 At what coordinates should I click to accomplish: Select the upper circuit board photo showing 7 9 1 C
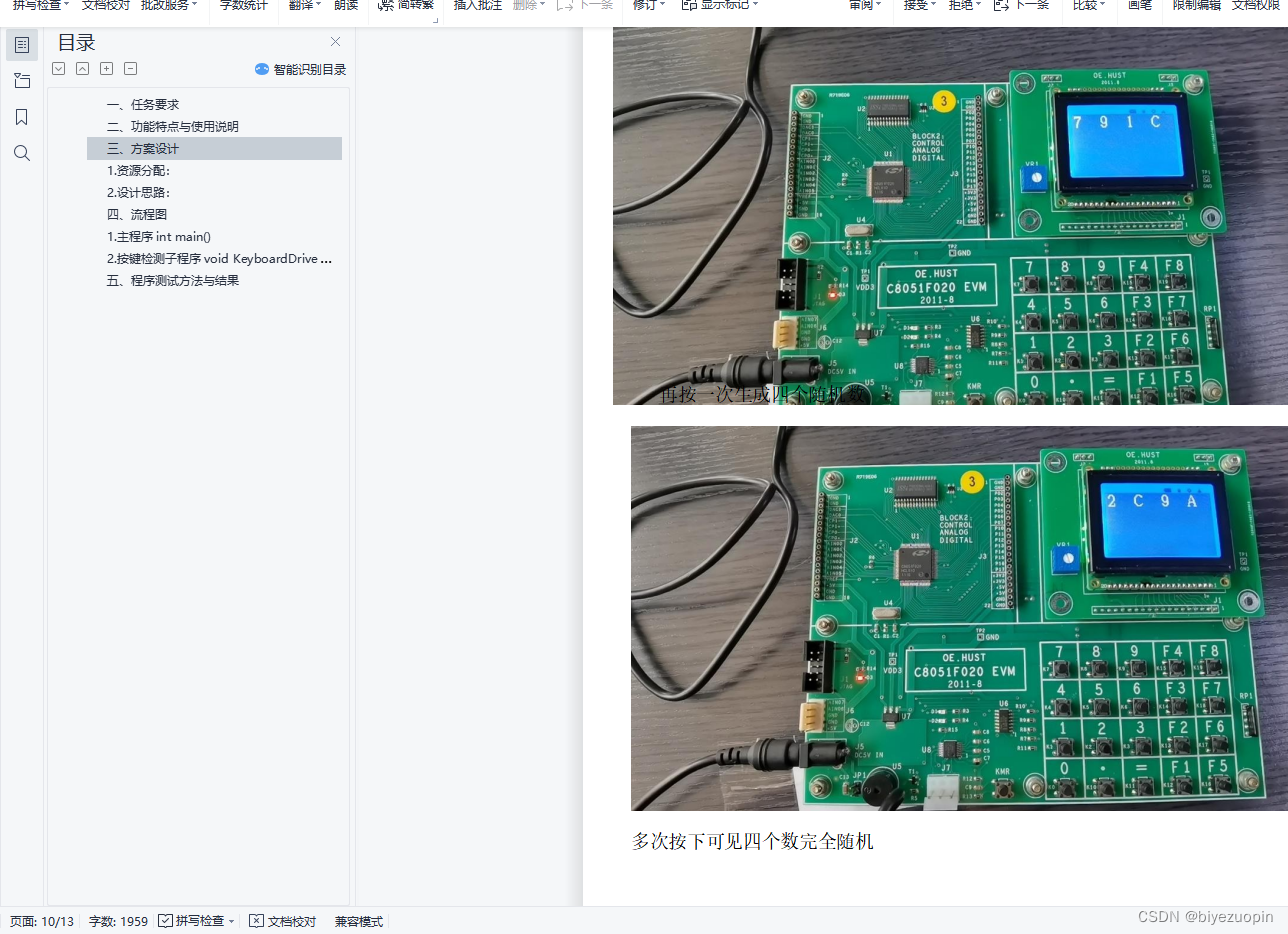coord(950,216)
